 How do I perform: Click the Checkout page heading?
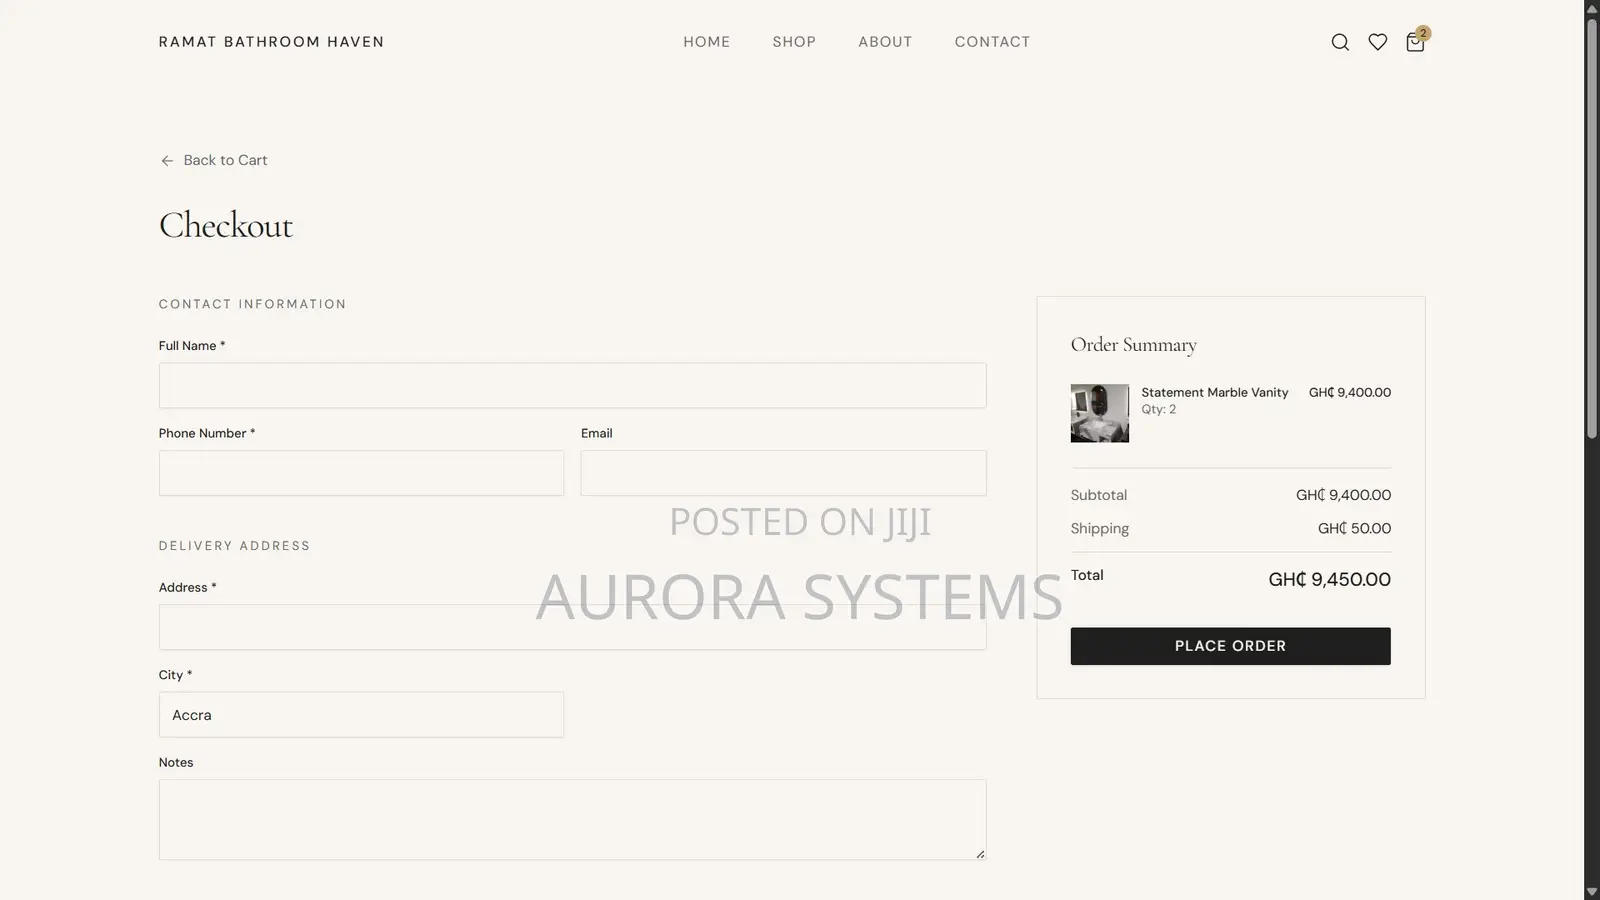(x=226, y=225)
